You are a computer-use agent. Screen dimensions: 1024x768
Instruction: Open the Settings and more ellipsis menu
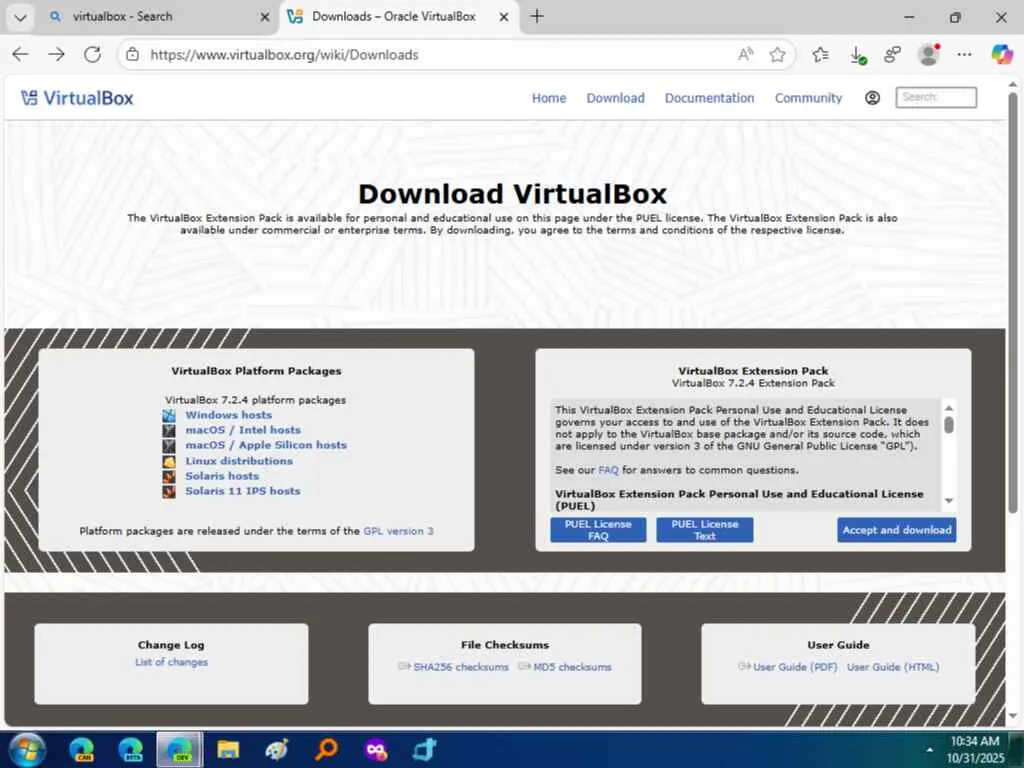(964, 54)
